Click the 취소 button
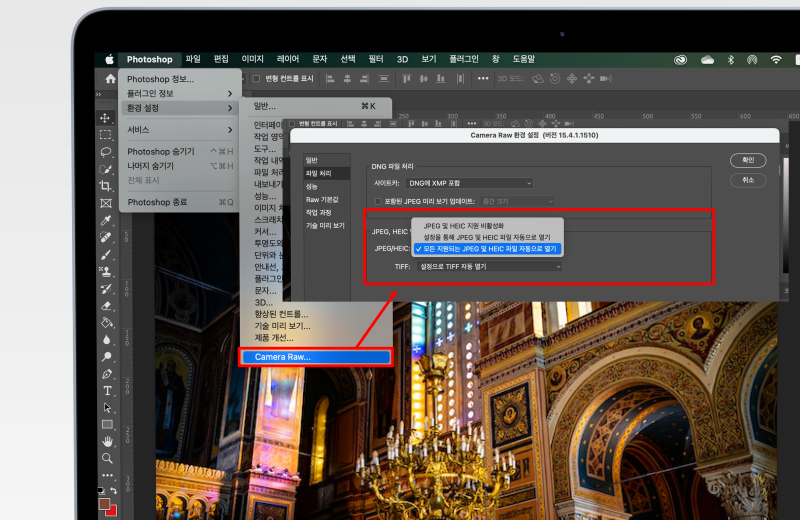800x520 pixels. click(748, 180)
